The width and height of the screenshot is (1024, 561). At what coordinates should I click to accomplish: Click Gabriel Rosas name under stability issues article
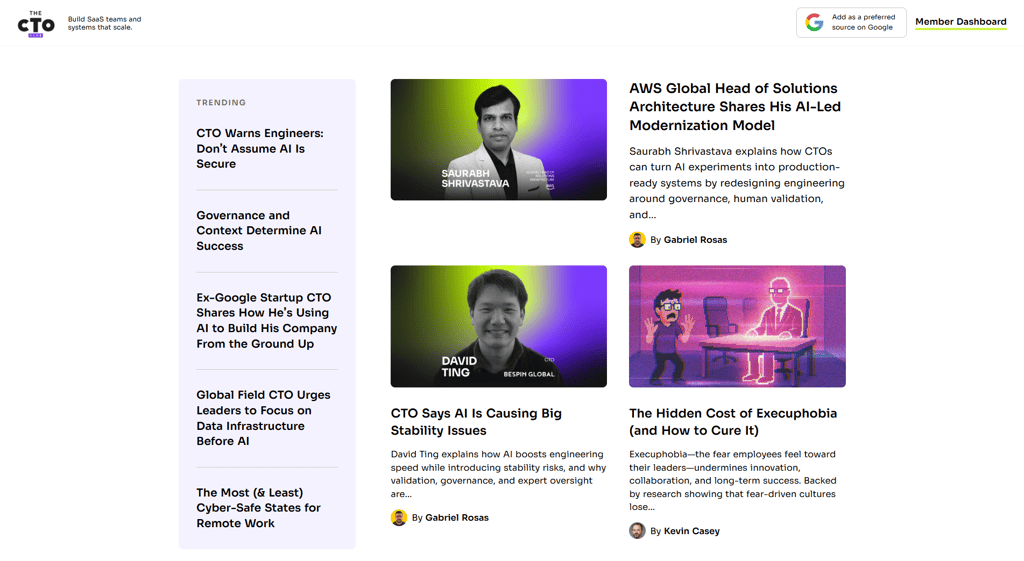pyautogui.click(x=456, y=517)
